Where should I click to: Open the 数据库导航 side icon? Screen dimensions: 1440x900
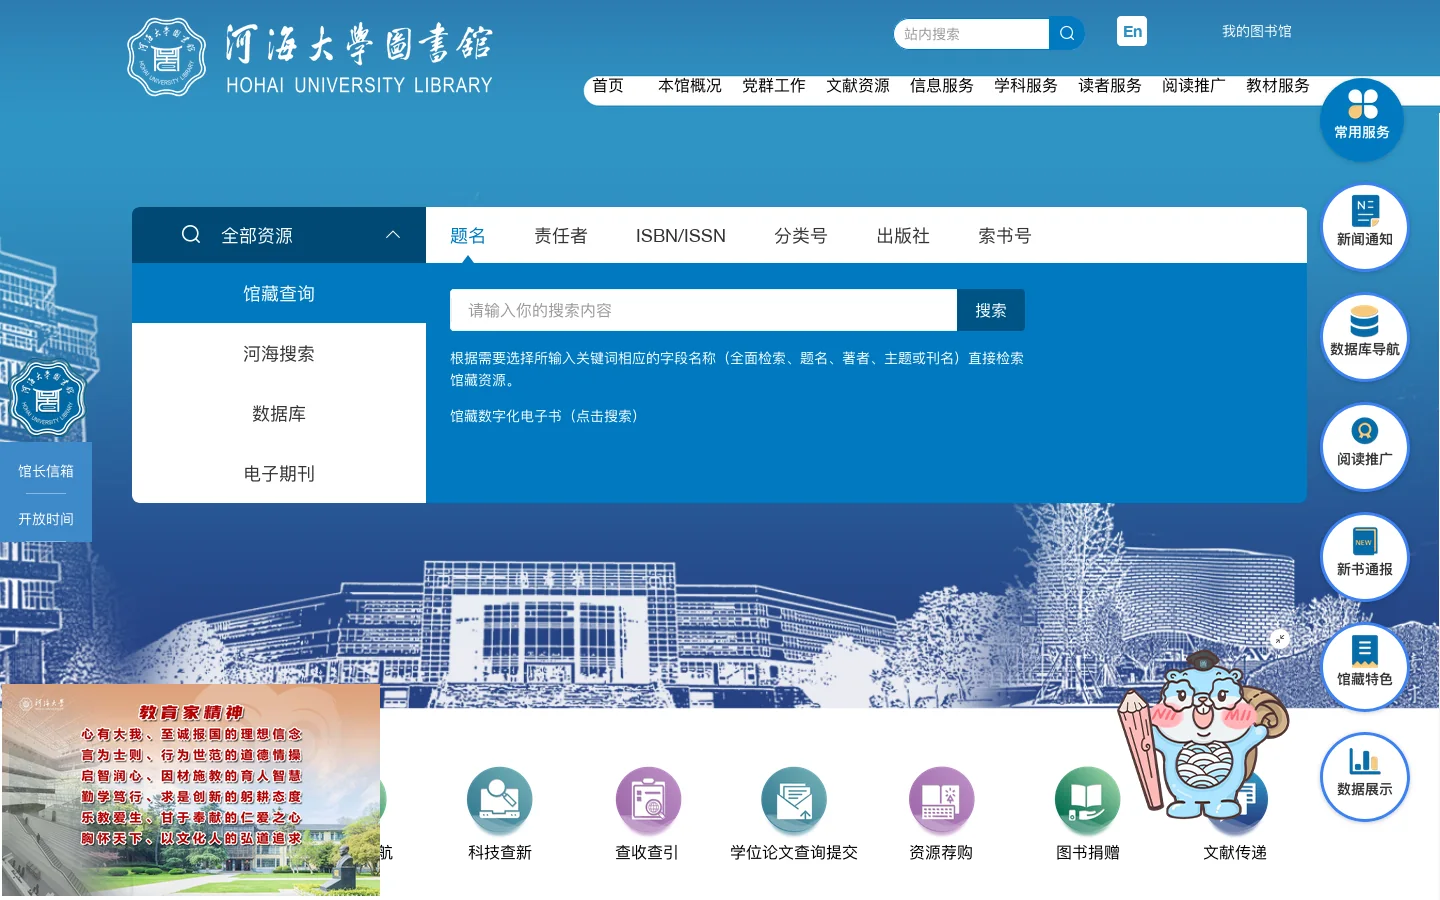[1365, 337]
